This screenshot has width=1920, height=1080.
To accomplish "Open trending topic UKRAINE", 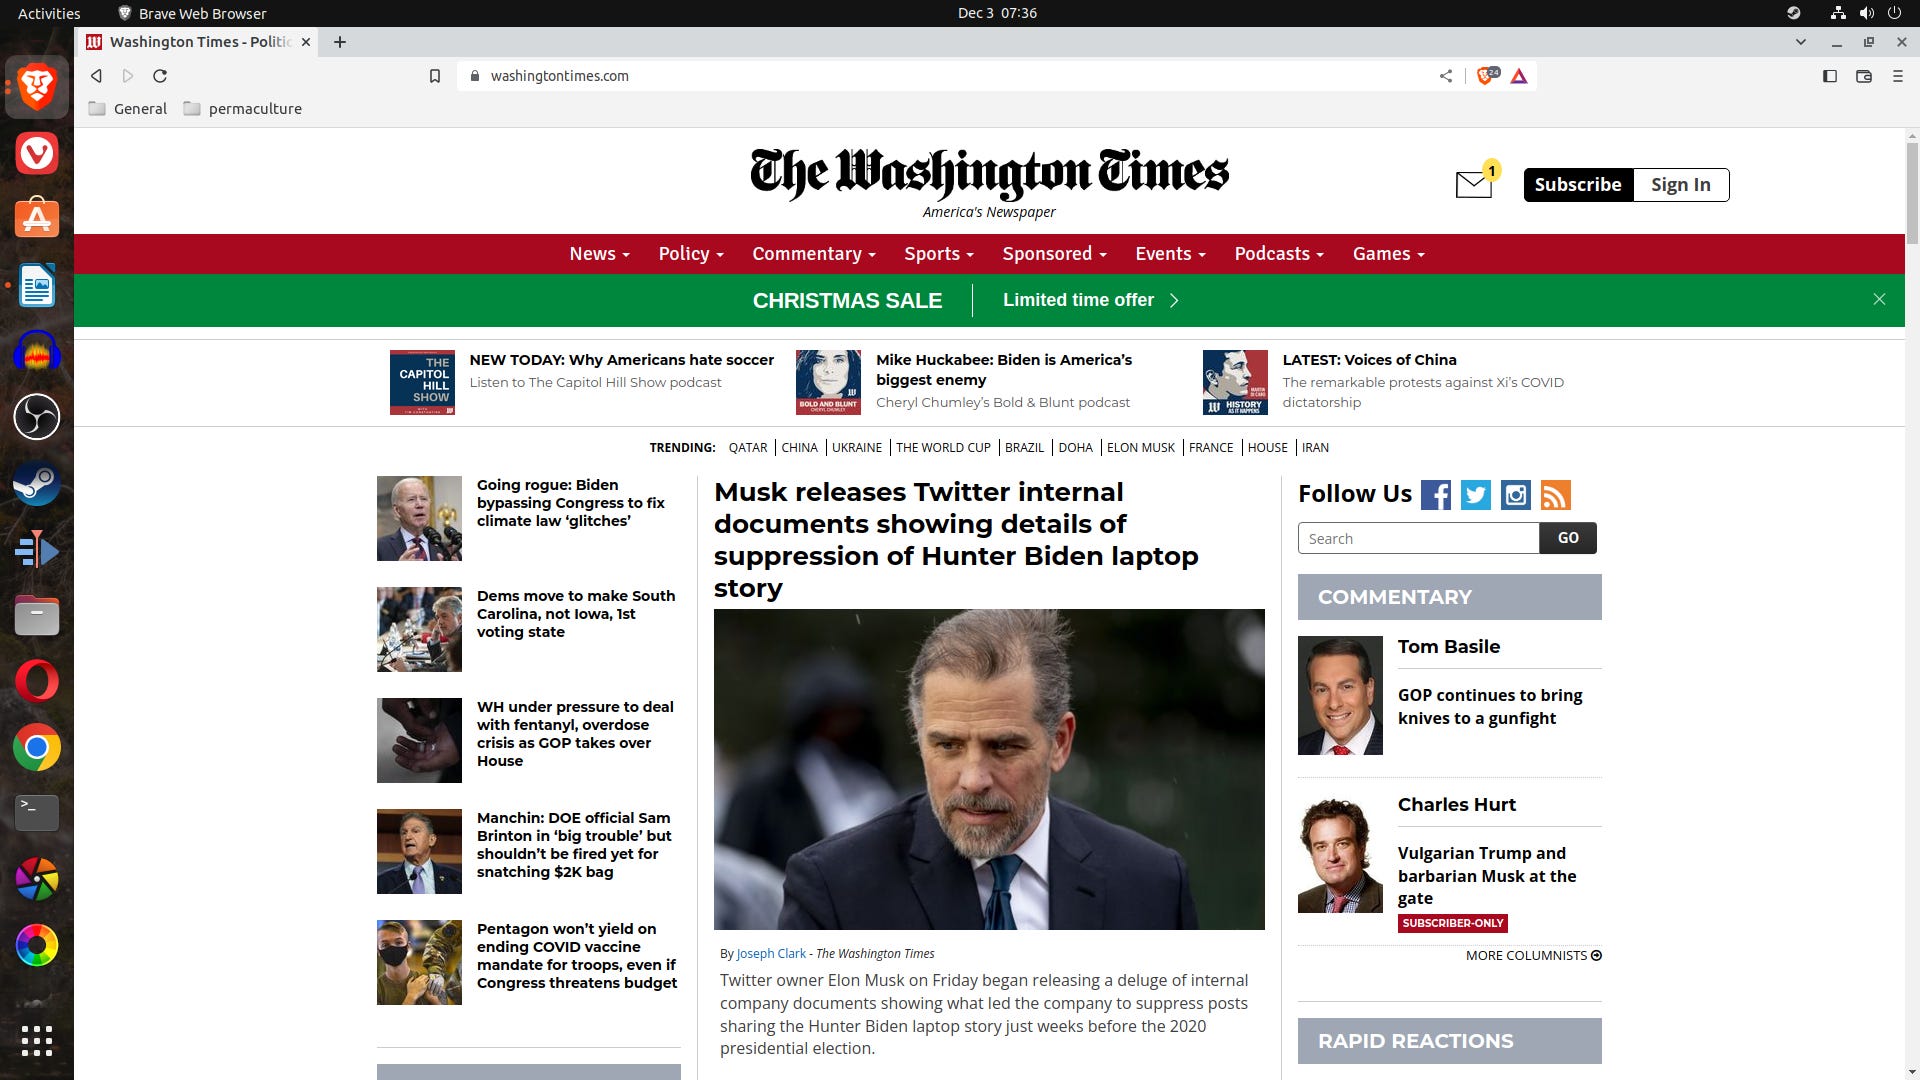I will [x=857, y=448].
